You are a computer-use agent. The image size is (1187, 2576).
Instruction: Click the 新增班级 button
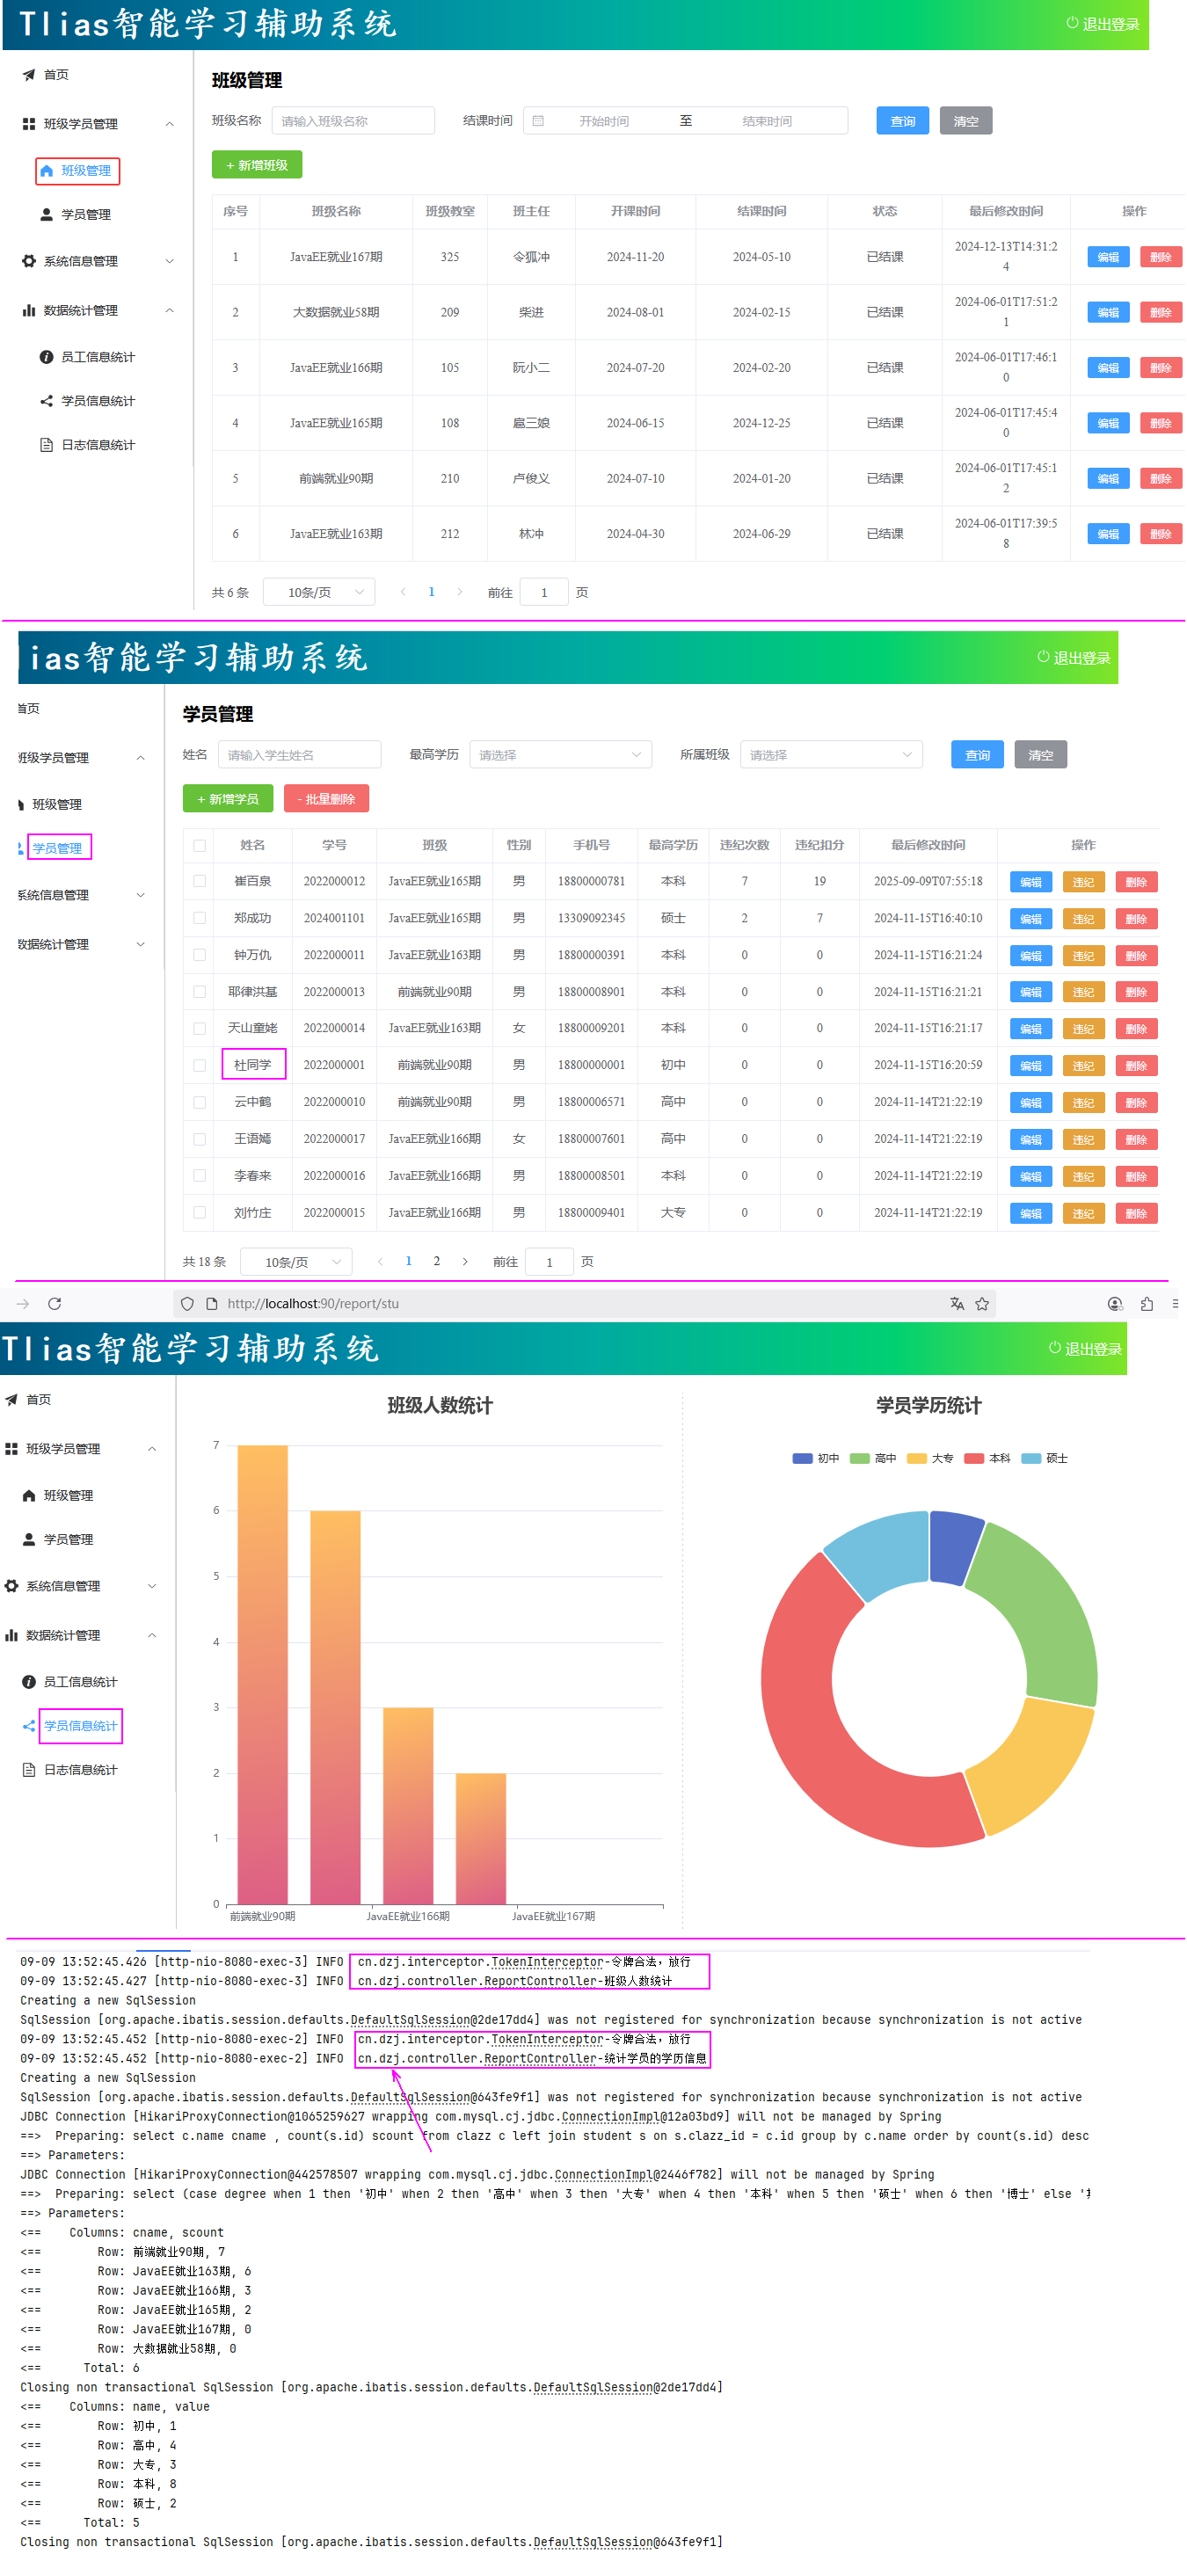point(257,165)
